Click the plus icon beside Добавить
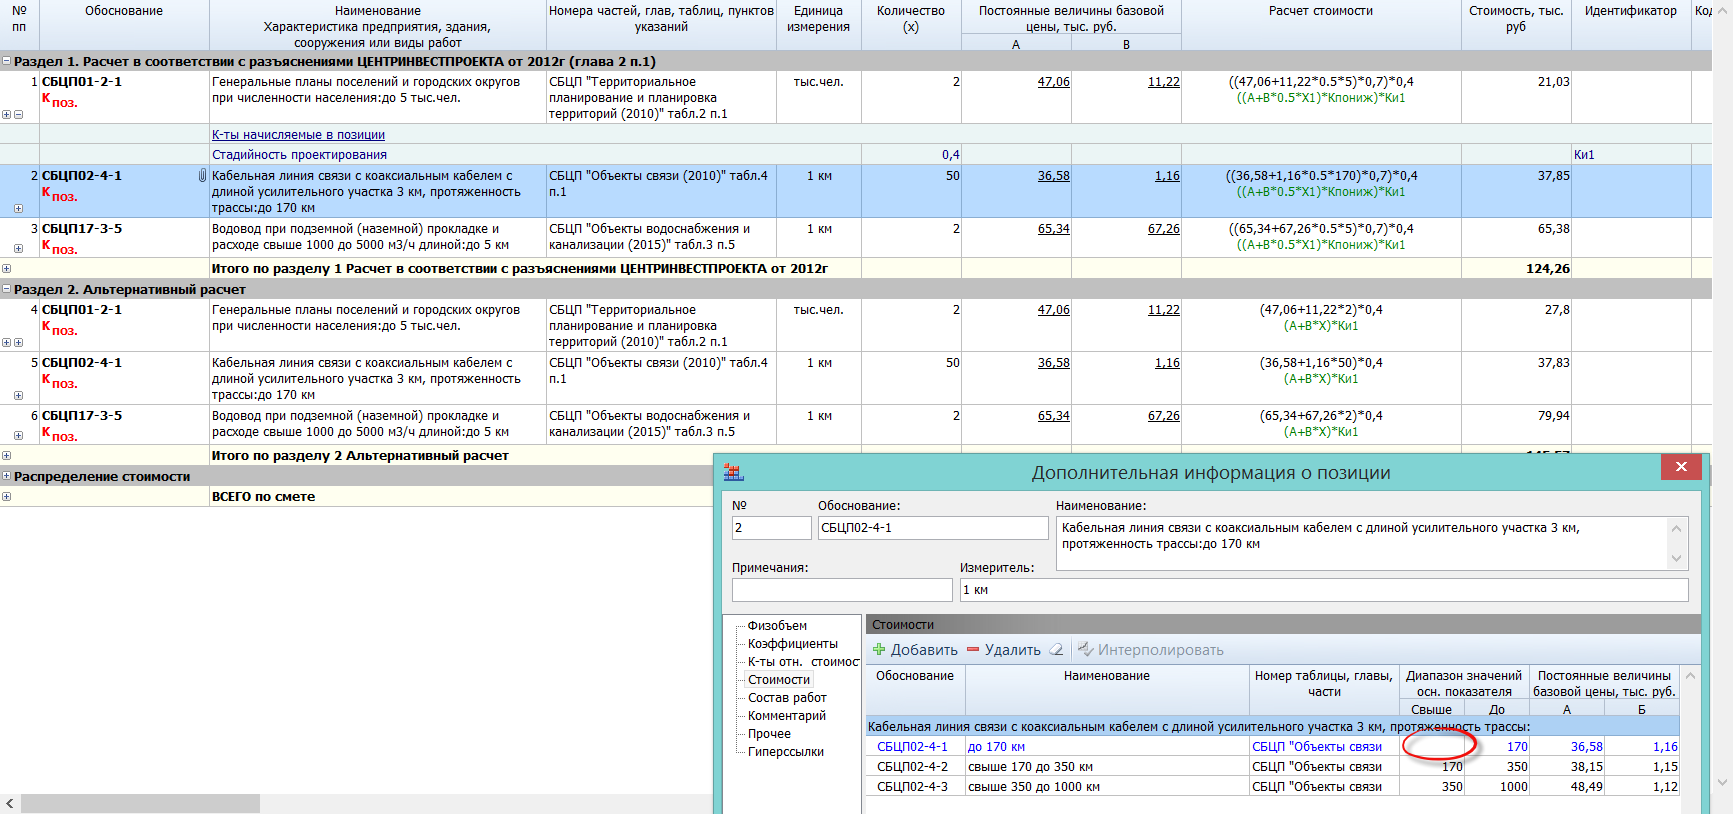Viewport: 1733px width, 814px height. click(x=879, y=650)
